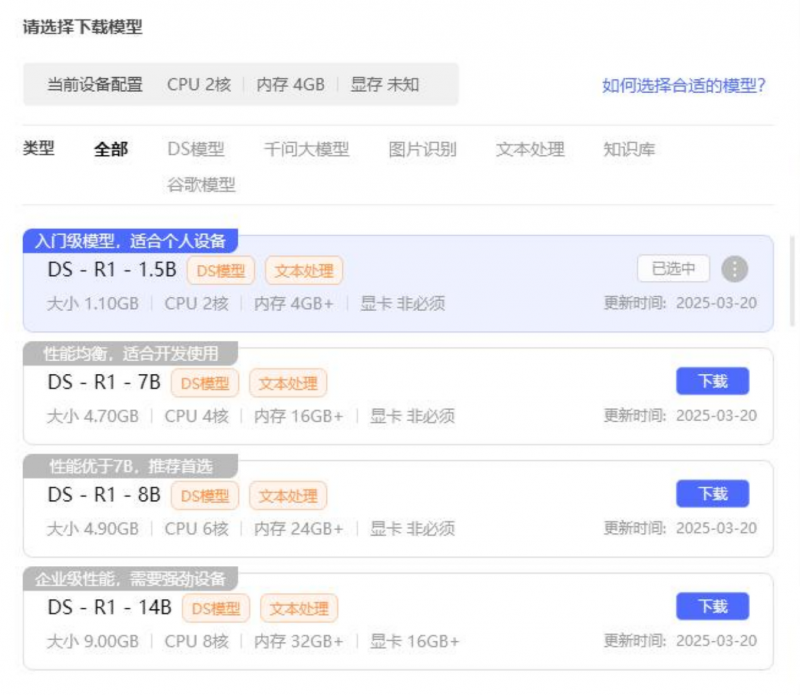Open the 知识库 category tab
The width and height of the screenshot is (800, 695).
(629, 150)
